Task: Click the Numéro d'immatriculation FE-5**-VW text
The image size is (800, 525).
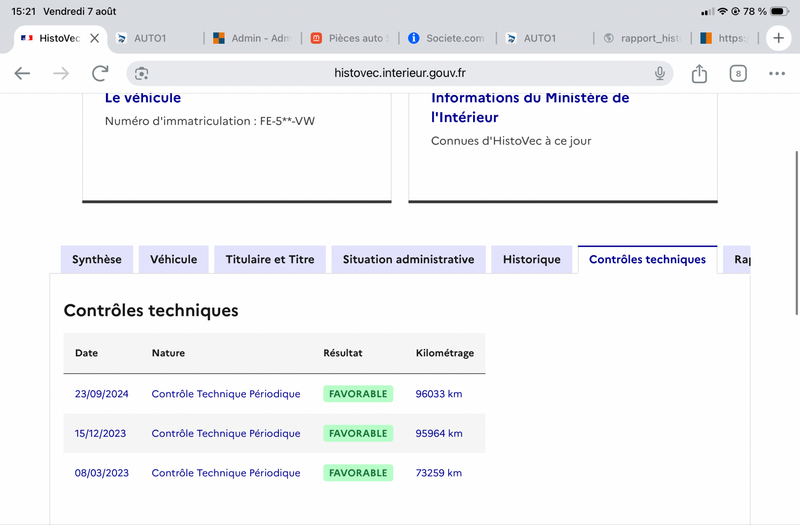Action: point(210,121)
